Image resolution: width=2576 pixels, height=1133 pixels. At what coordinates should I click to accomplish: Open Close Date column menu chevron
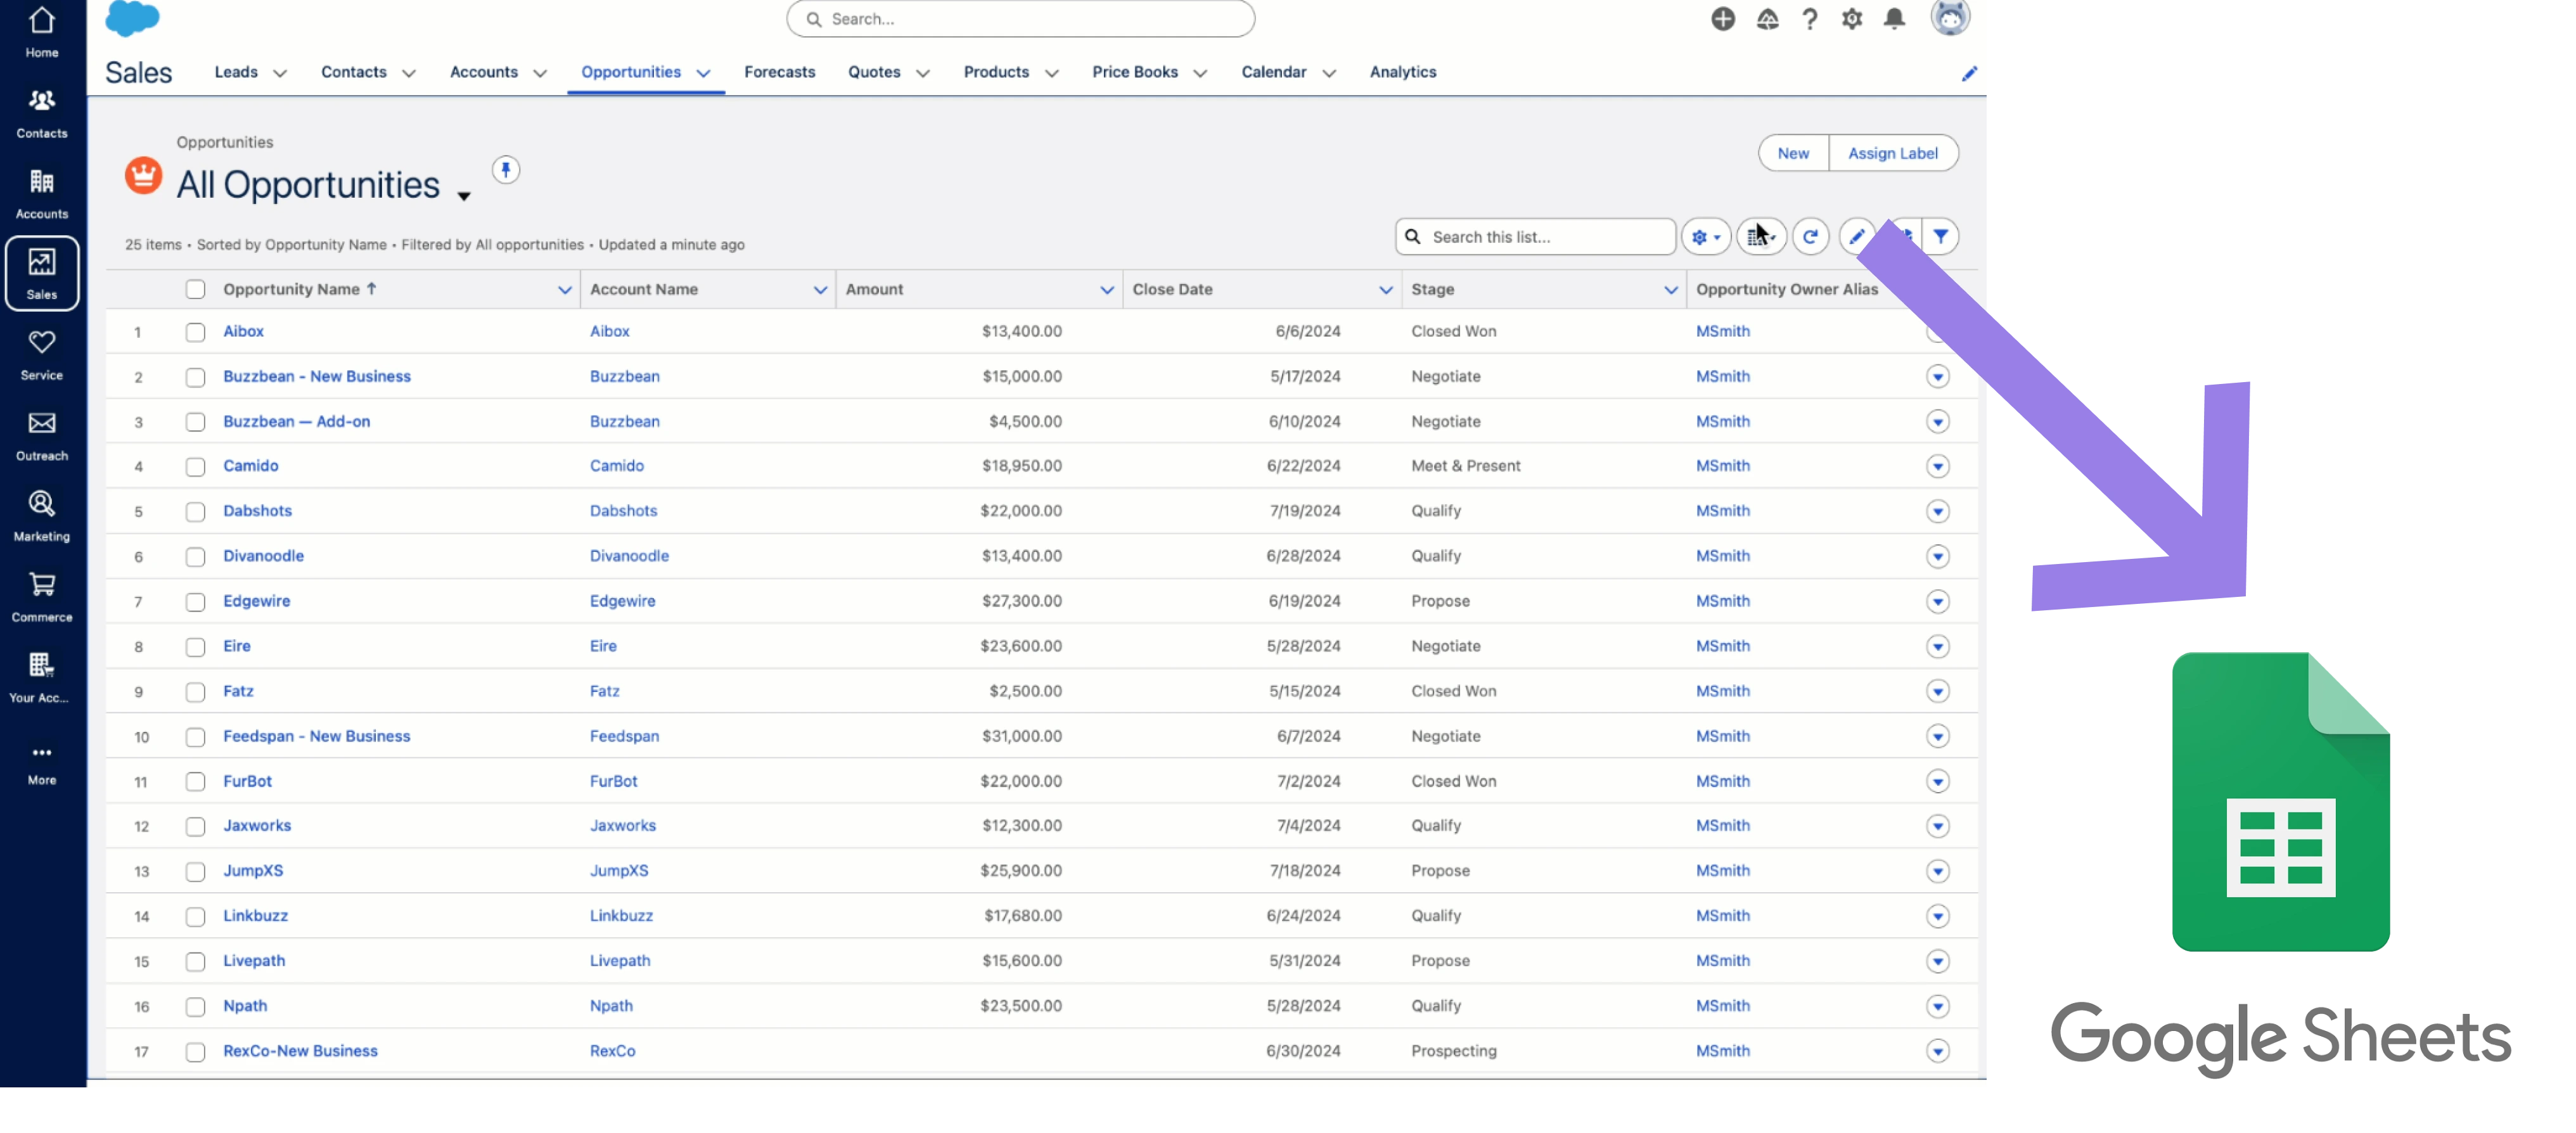(x=1385, y=290)
